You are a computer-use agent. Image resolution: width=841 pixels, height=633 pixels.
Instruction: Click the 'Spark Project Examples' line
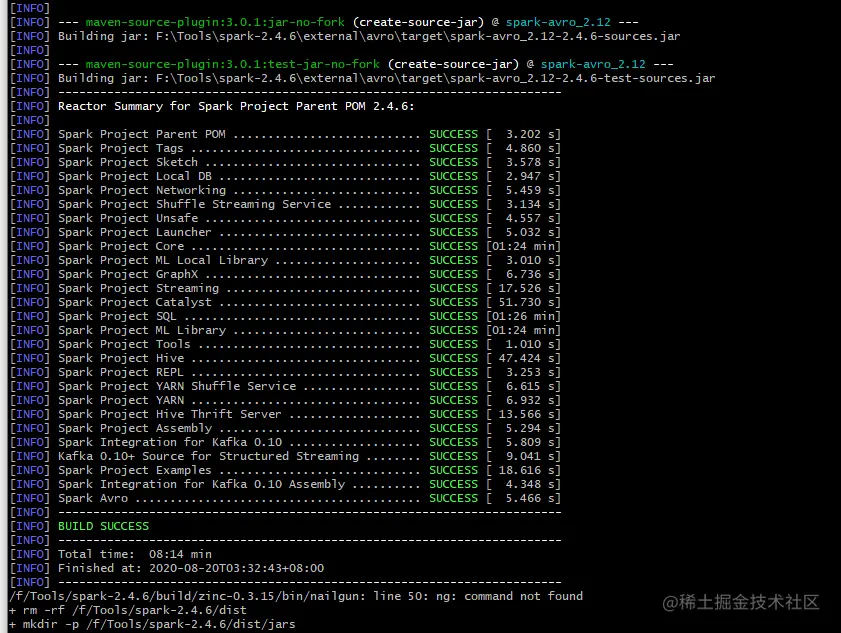tap(285, 470)
